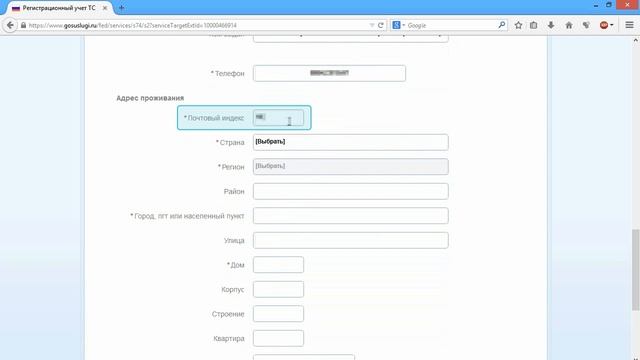
Task: Click the magnifier search icon in the search box
Action: point(502,25)
